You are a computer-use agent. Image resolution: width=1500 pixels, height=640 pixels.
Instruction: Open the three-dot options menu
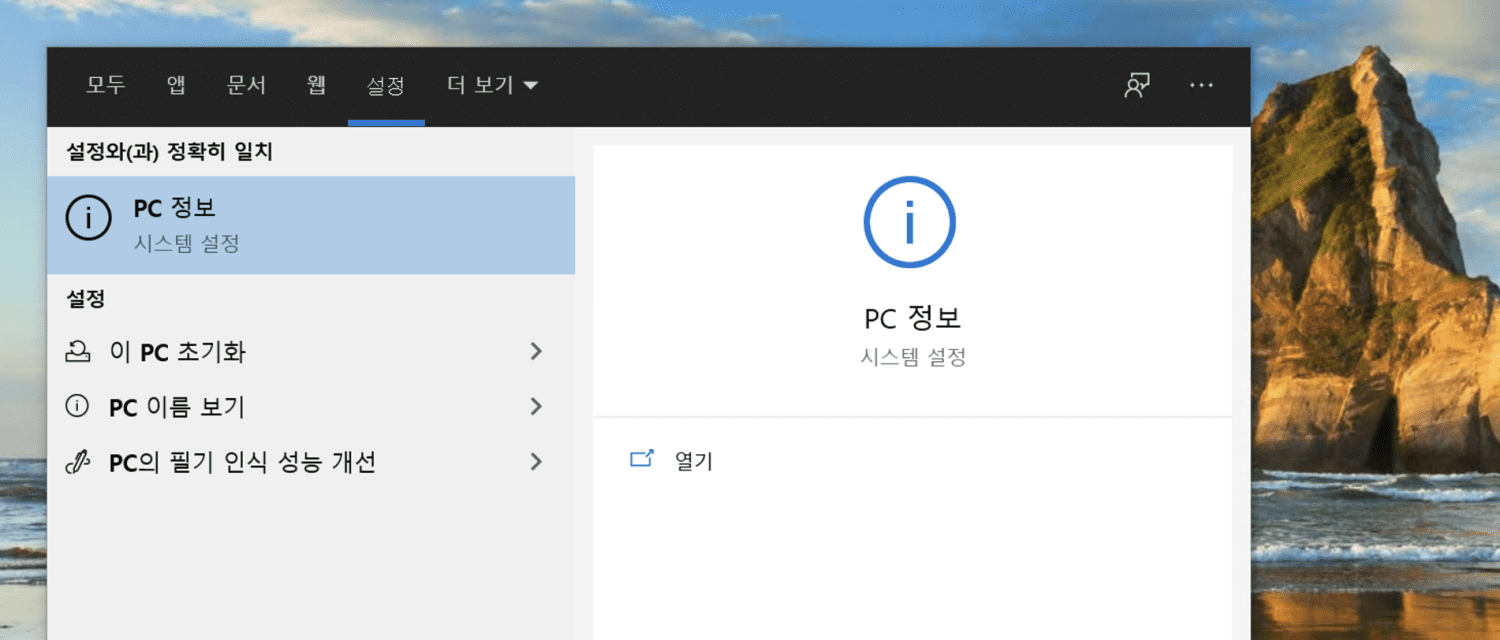1201,85
